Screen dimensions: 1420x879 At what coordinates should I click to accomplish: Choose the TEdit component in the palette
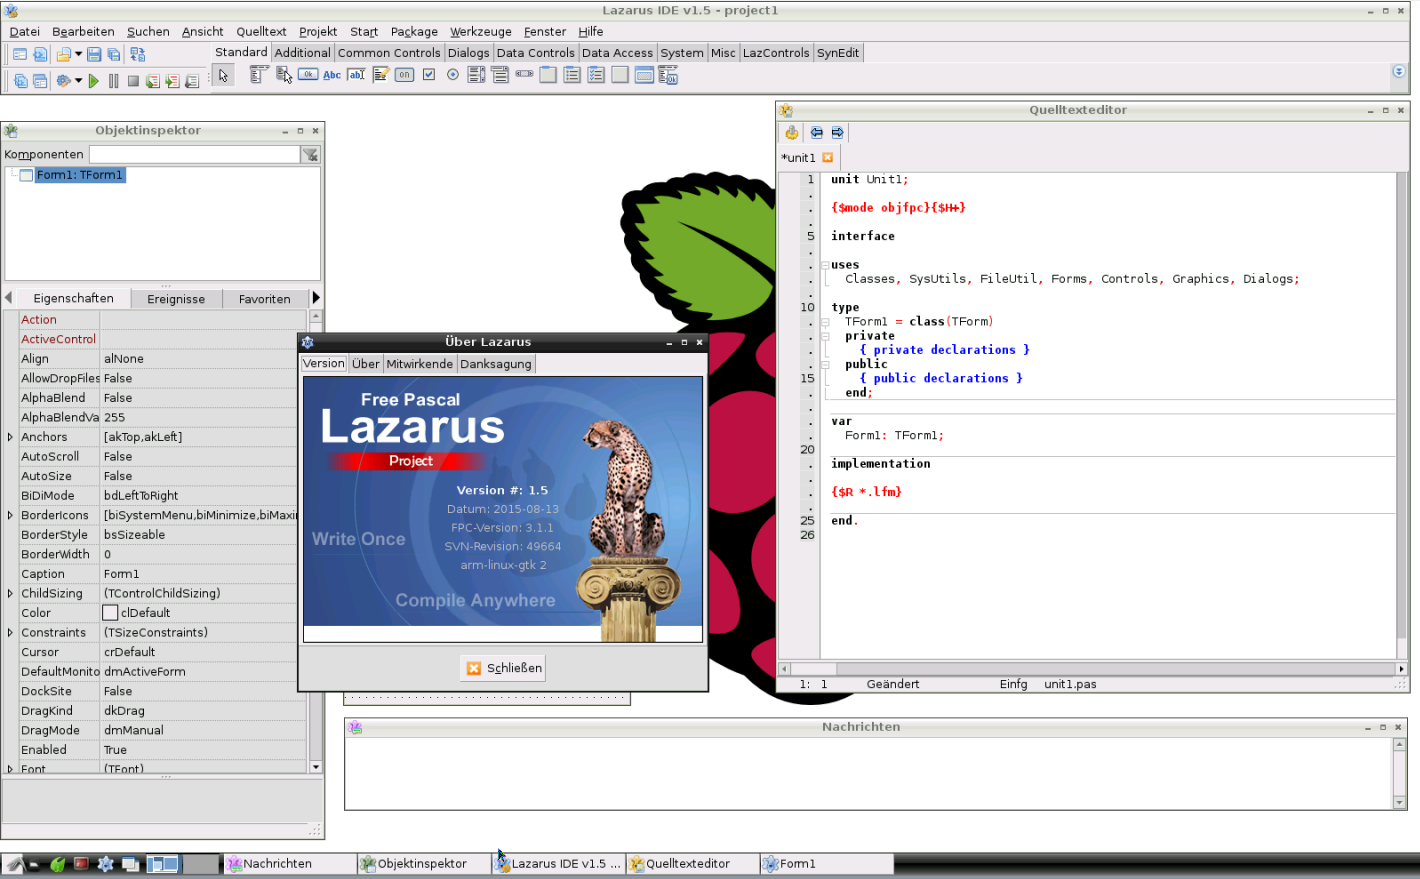tap(356, 75)
